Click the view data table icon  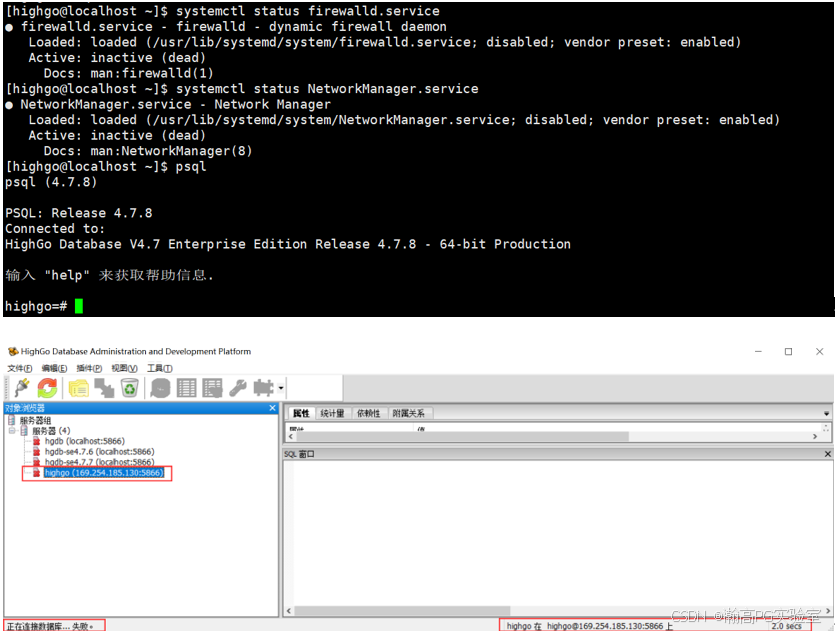tap(186, 388)
